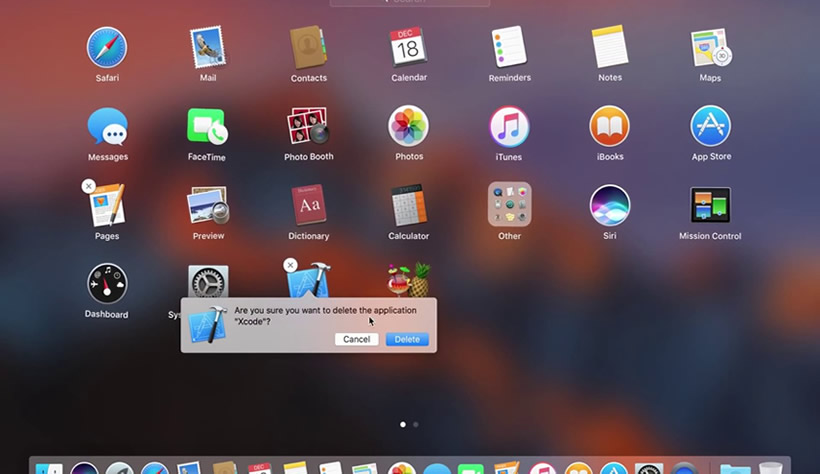The image size is (820, 474).
Task: Open the Maps app icon
Action: coord(711,48)
